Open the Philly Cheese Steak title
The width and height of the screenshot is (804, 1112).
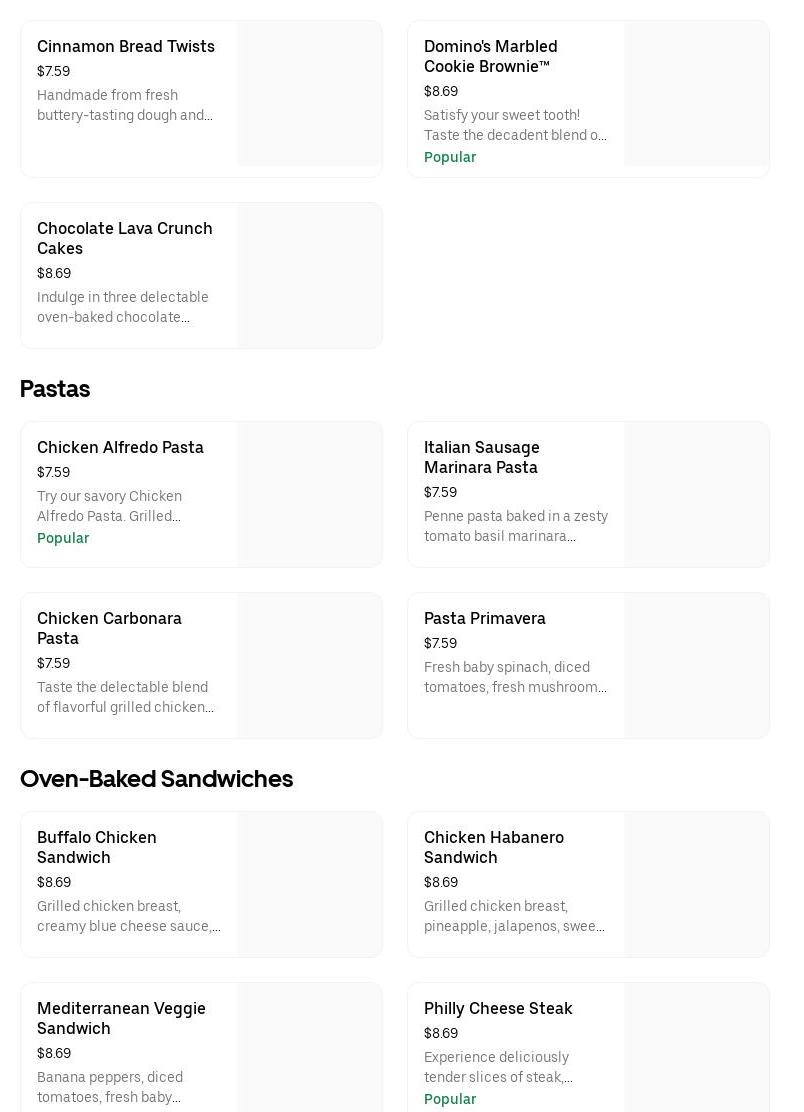tap(498, 1009)
